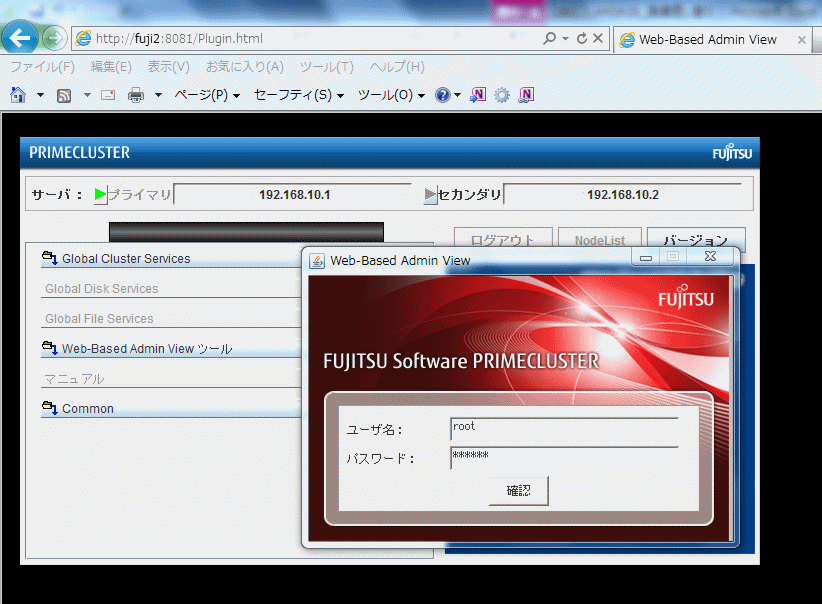Click primary server field 192.168.10.1

293,195
